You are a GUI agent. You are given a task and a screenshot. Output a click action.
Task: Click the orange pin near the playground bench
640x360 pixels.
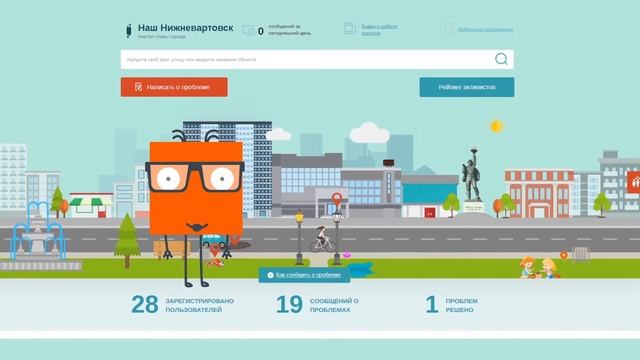point(564,255)
